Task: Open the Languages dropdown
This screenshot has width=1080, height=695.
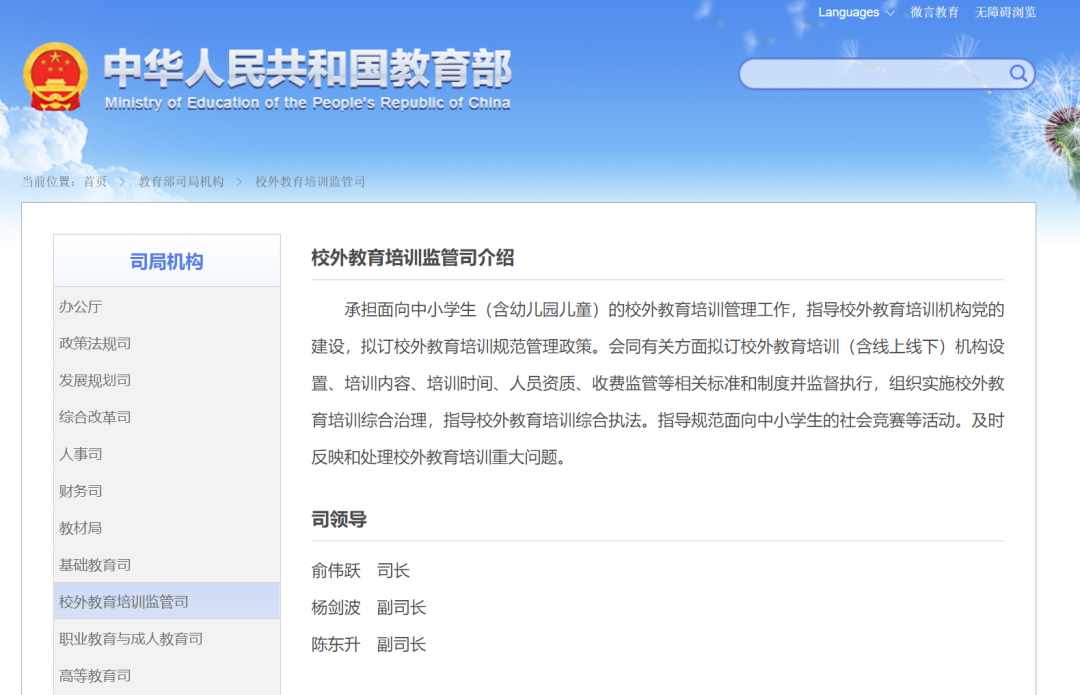Action: (856, 12)
